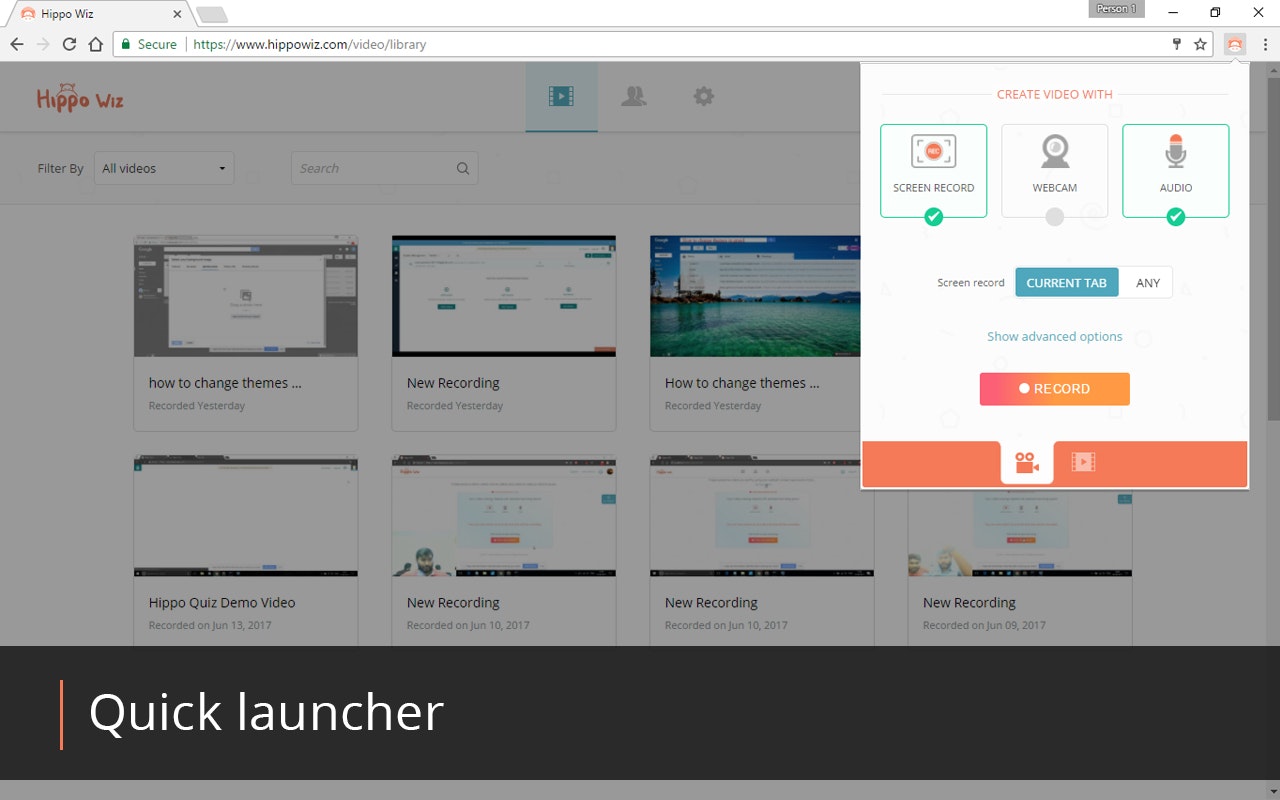
Task: Click 'Recorded on Jun 13, 2017' text
Action: coord(210,625)
